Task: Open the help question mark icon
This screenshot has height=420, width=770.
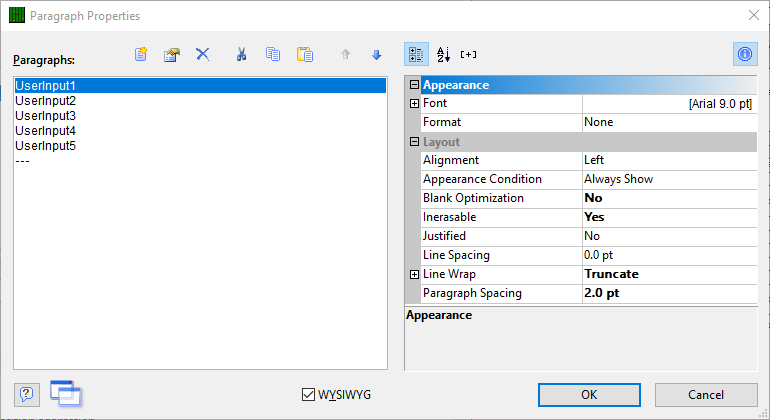Action: point(27,394)
